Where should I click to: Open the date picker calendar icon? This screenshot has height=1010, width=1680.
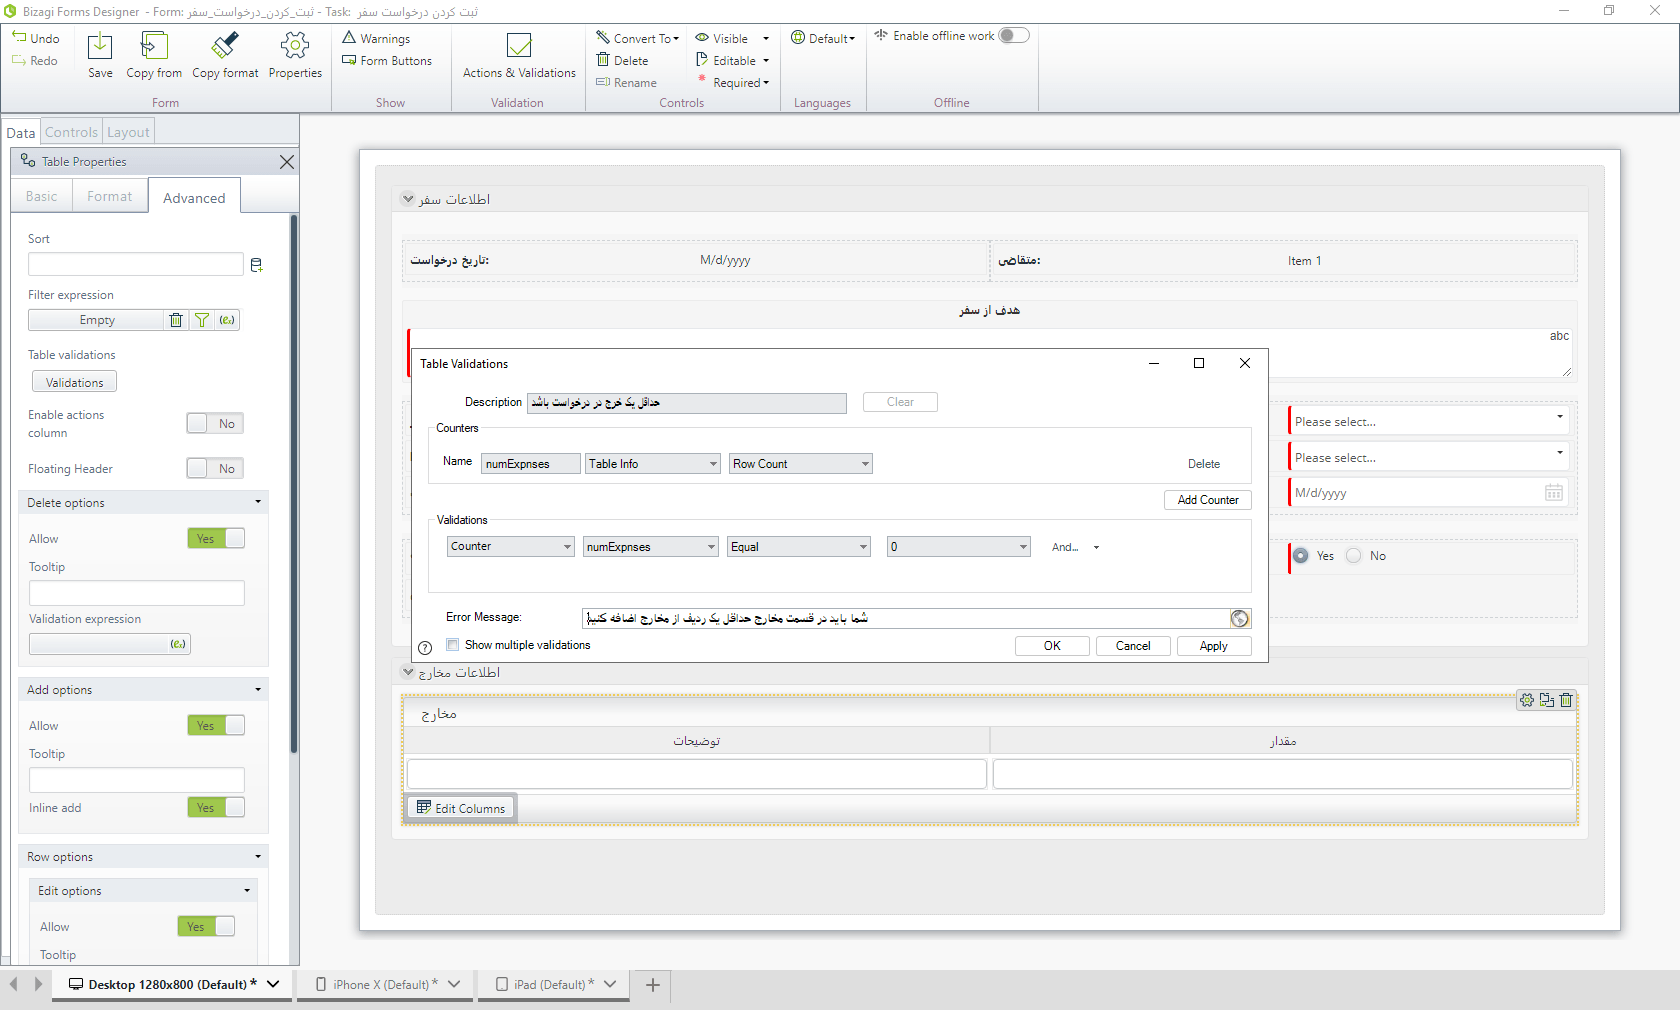tap(1554, 492)
